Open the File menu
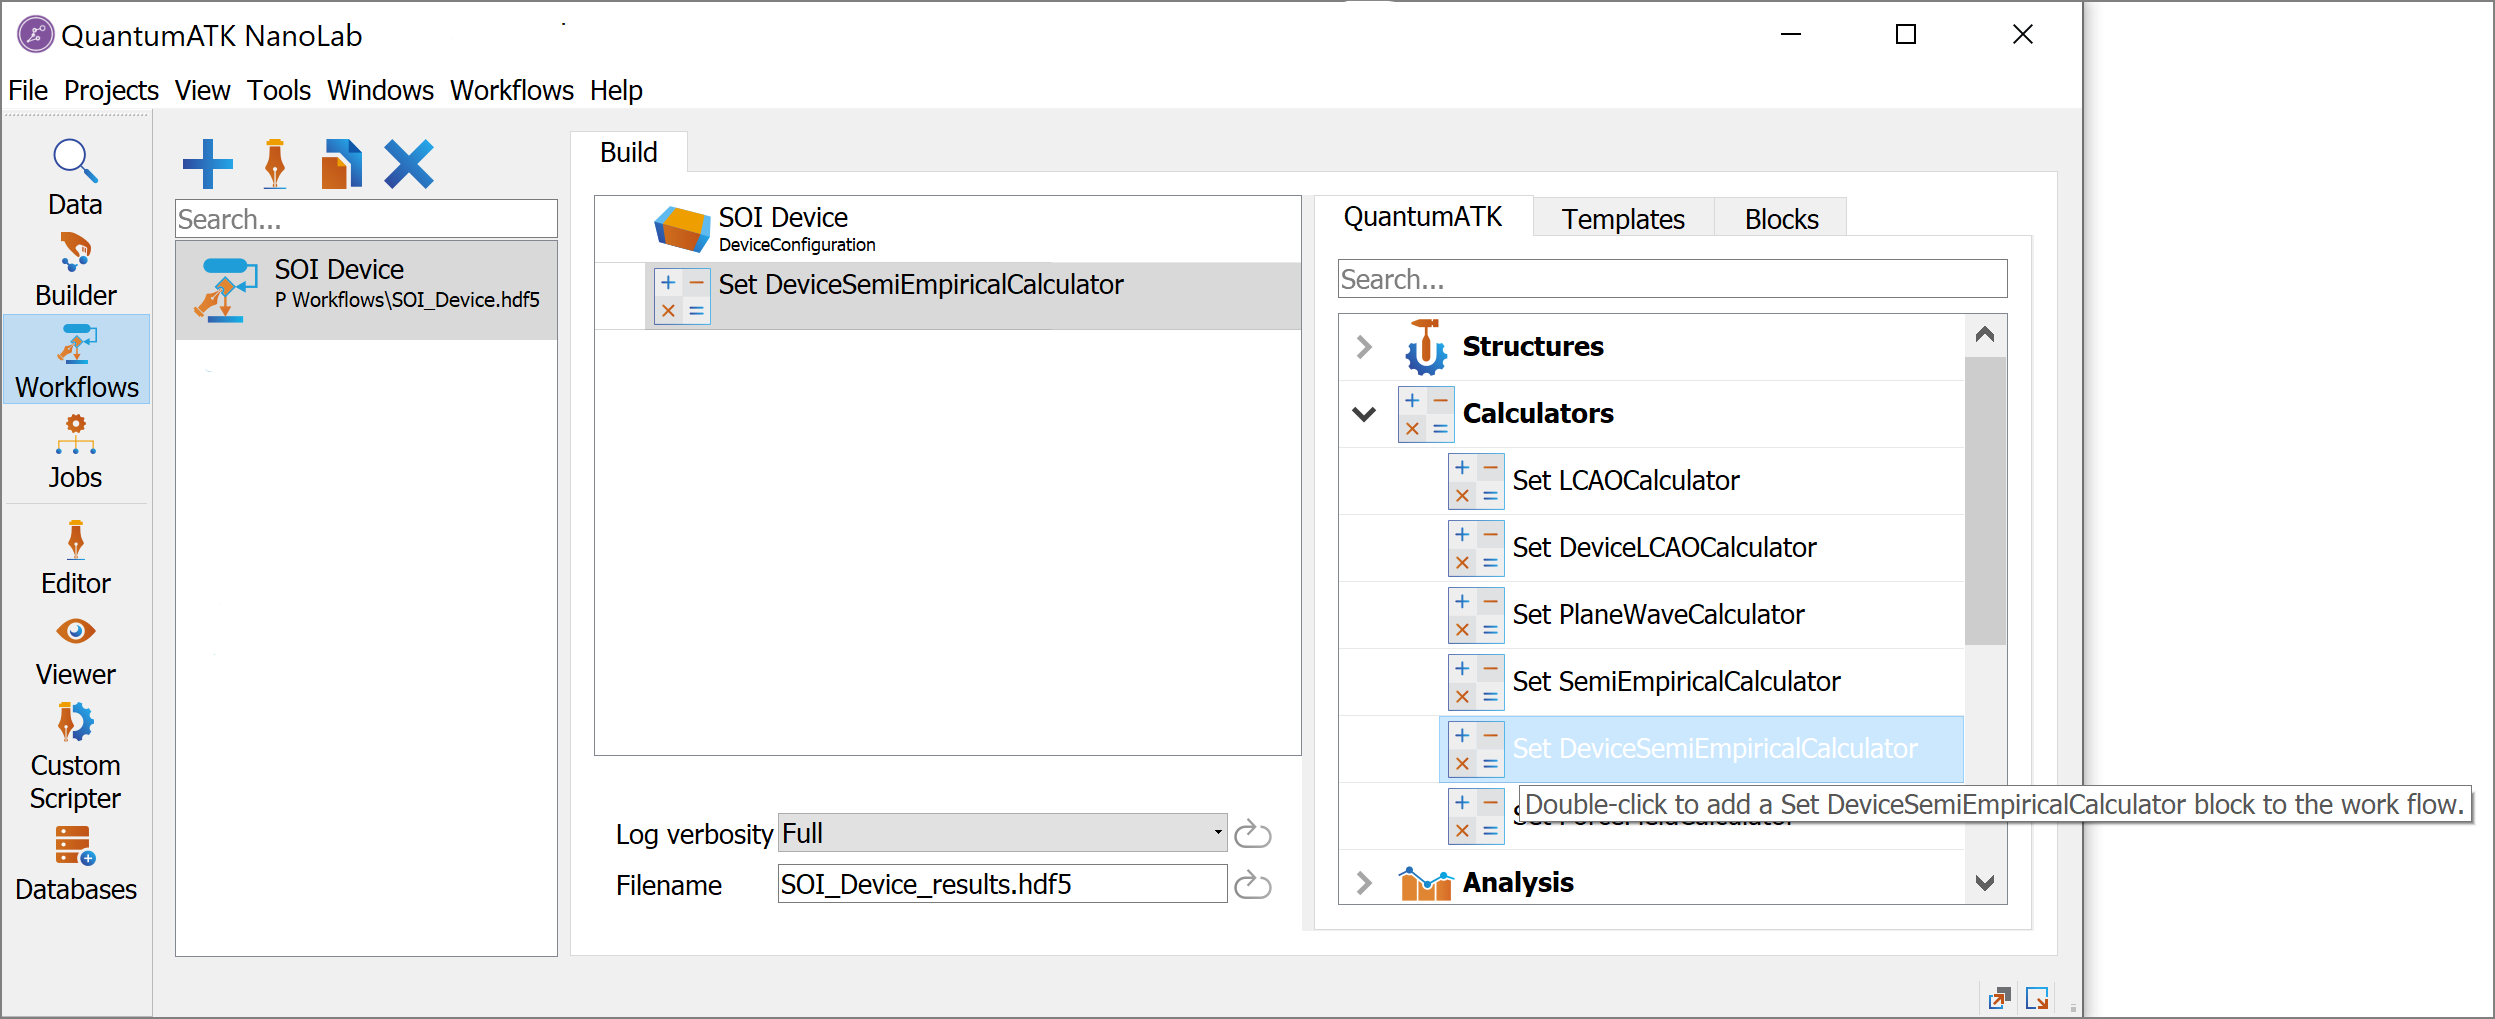The width and height of the screenshot is (2495, 1019). click(28, 90)
